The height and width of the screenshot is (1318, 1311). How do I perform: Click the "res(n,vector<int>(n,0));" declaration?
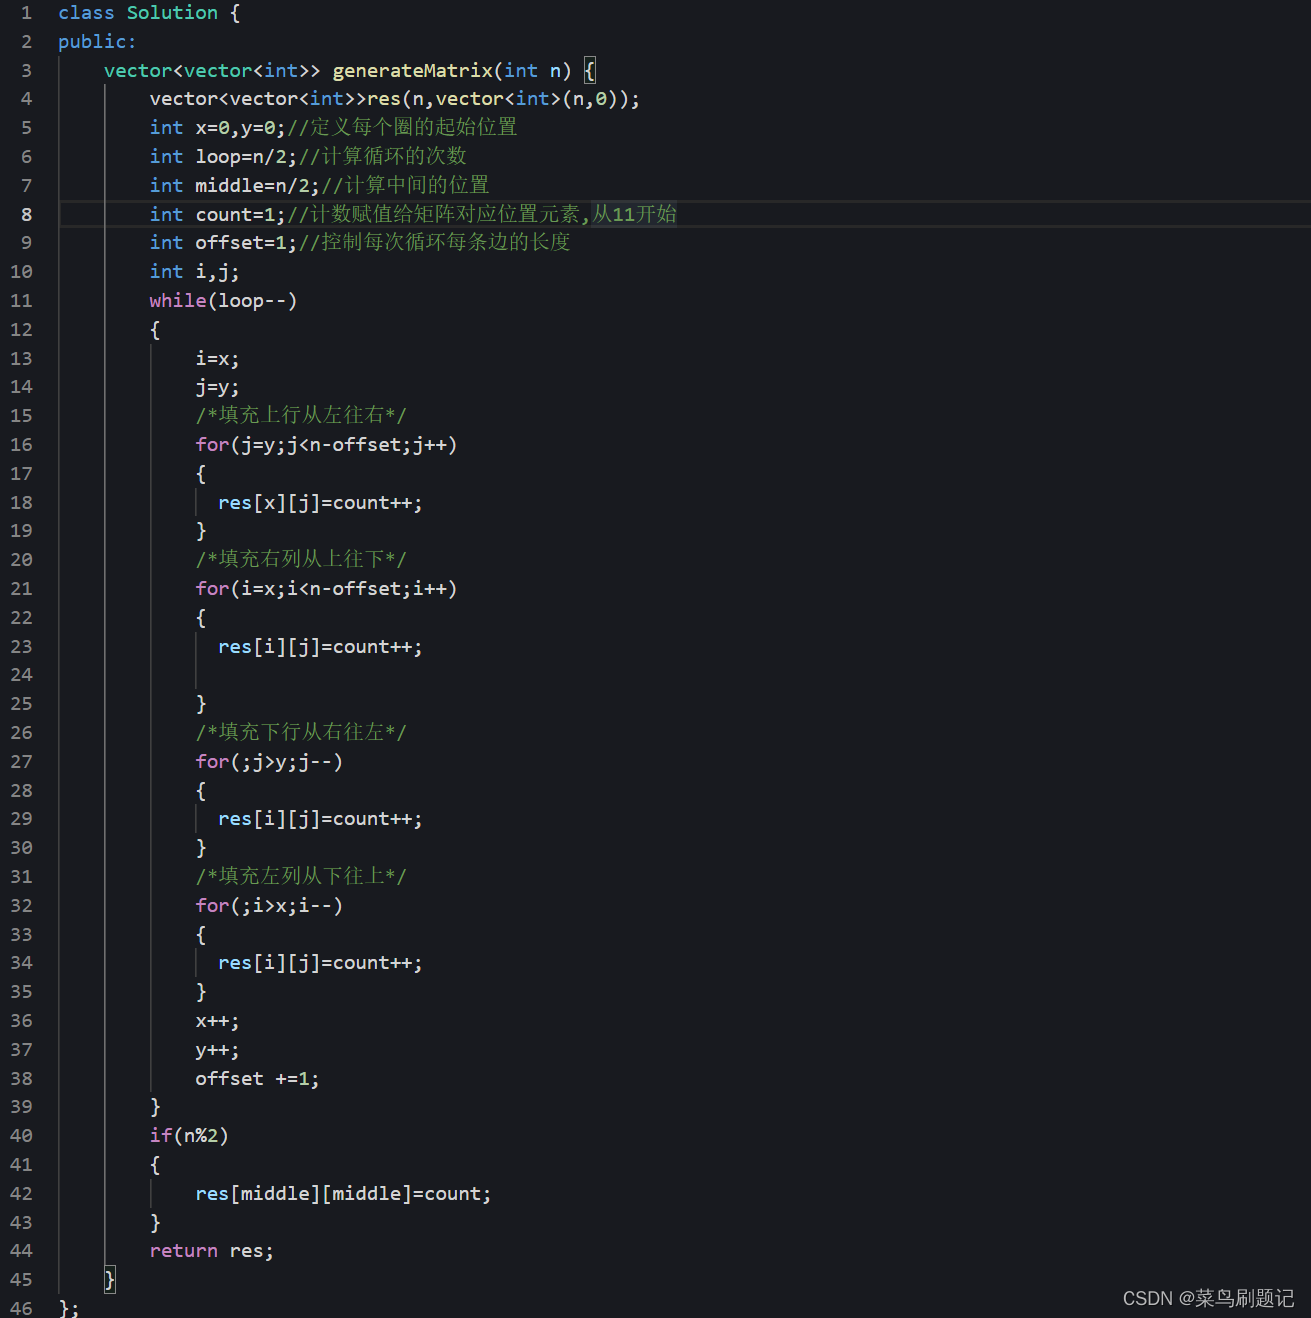[504, 99]
